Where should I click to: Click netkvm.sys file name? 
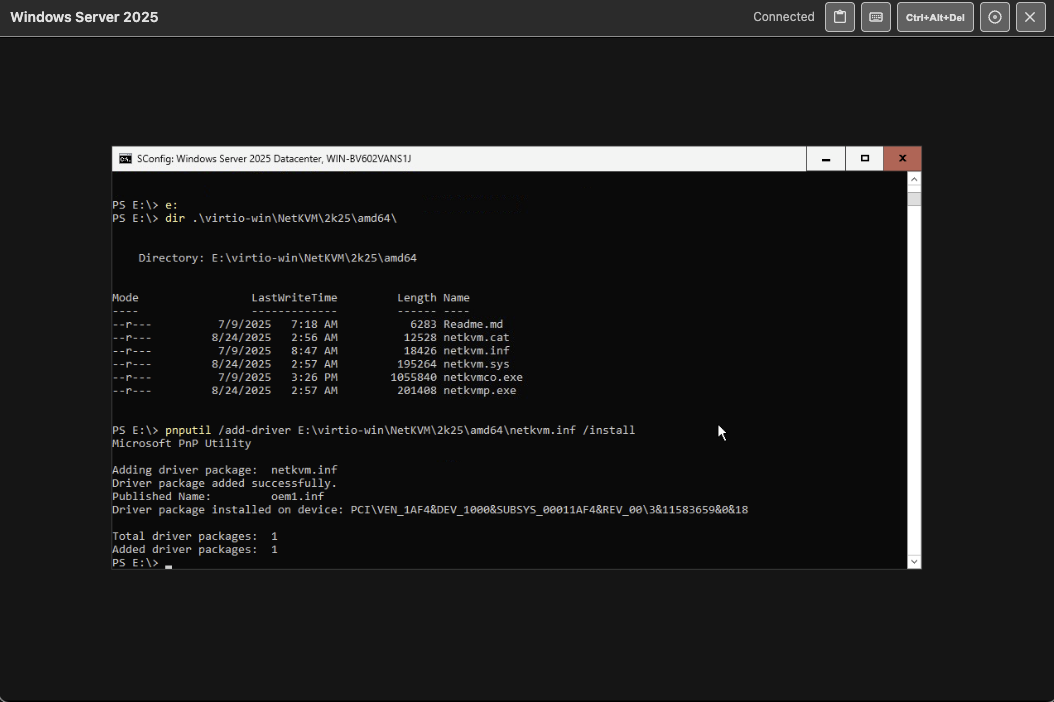pyautogui.click(x=476, y=364)
